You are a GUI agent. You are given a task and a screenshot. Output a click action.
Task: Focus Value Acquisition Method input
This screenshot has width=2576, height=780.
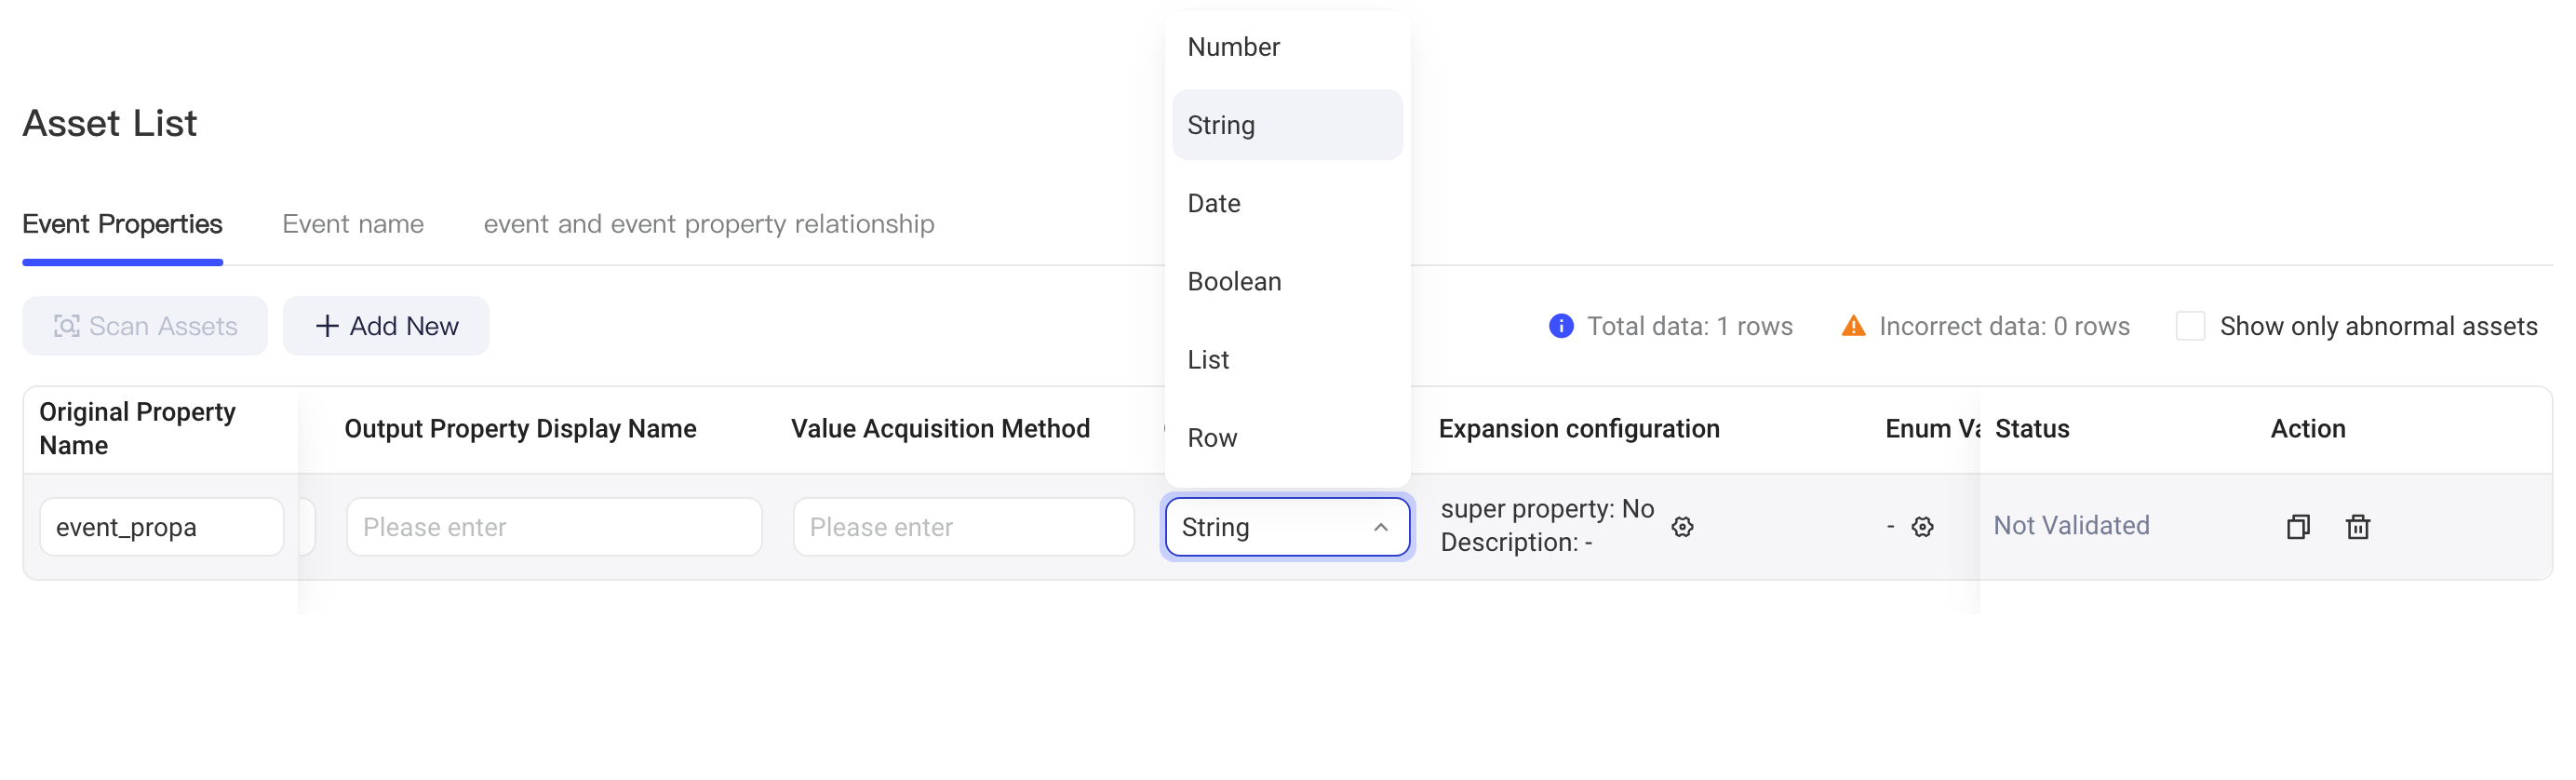[x=963, y=527]
